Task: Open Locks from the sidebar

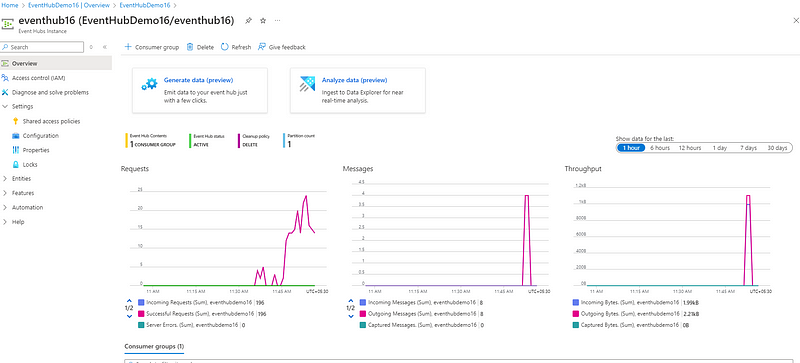Action: point(30,164)
